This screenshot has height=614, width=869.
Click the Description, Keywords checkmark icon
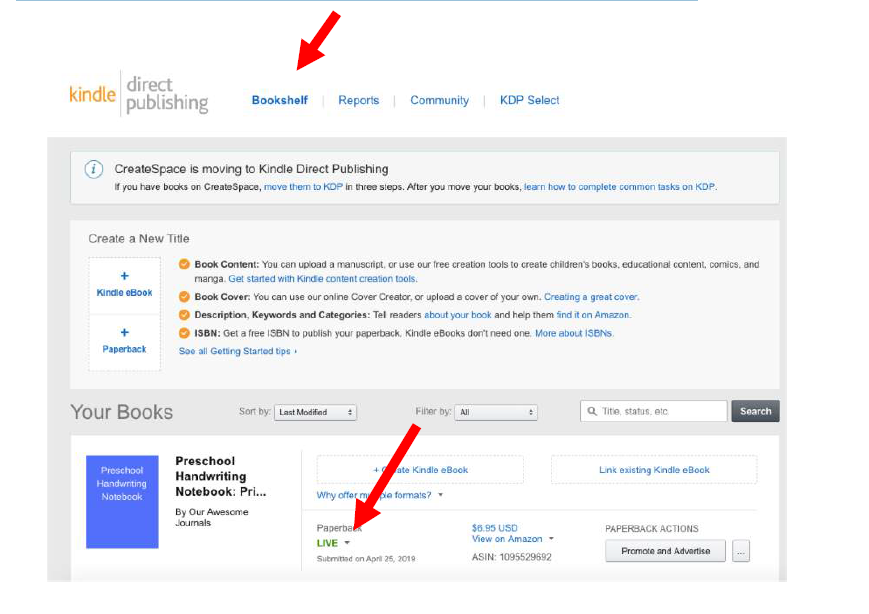[184, 315]
